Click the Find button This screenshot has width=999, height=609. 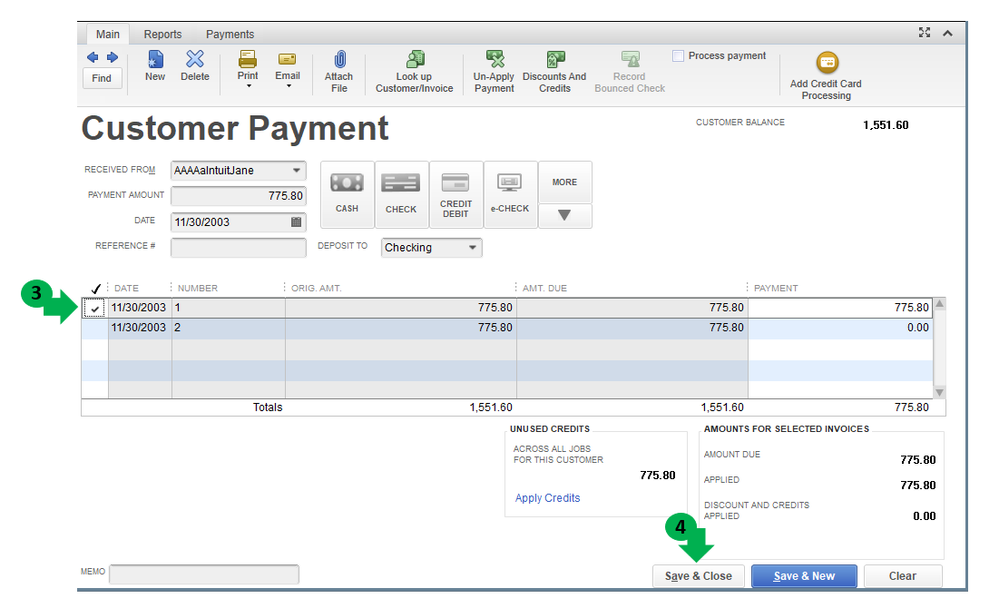[102, 78]
